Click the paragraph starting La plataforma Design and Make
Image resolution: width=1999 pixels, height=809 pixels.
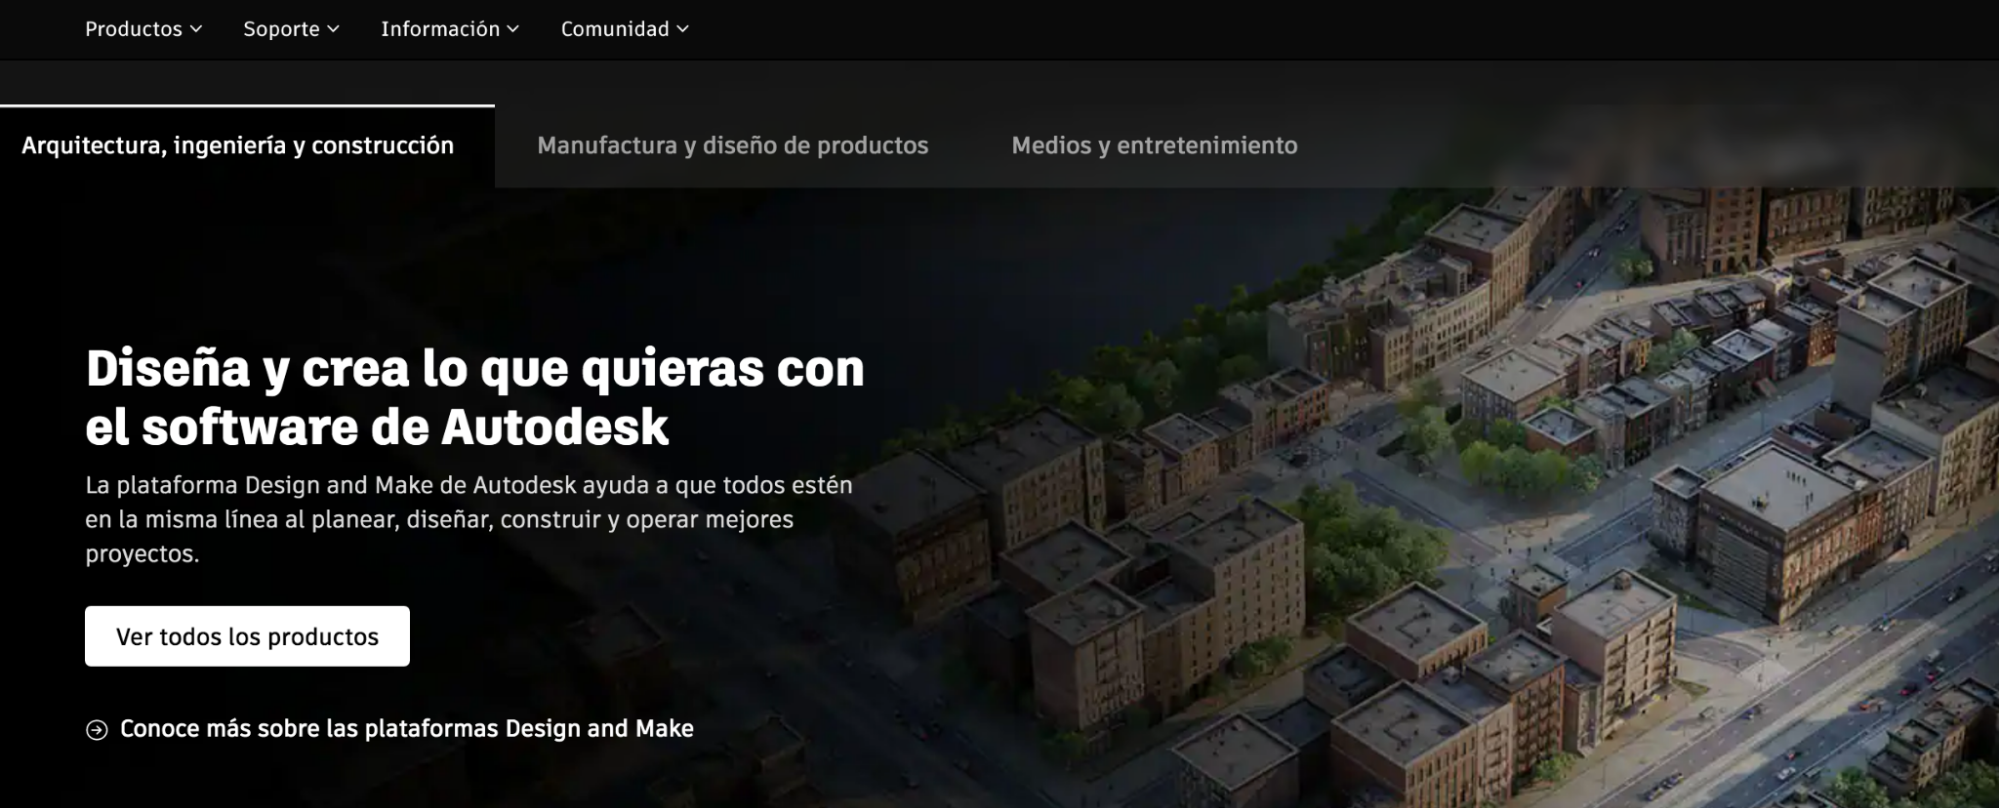click(469, 519)
